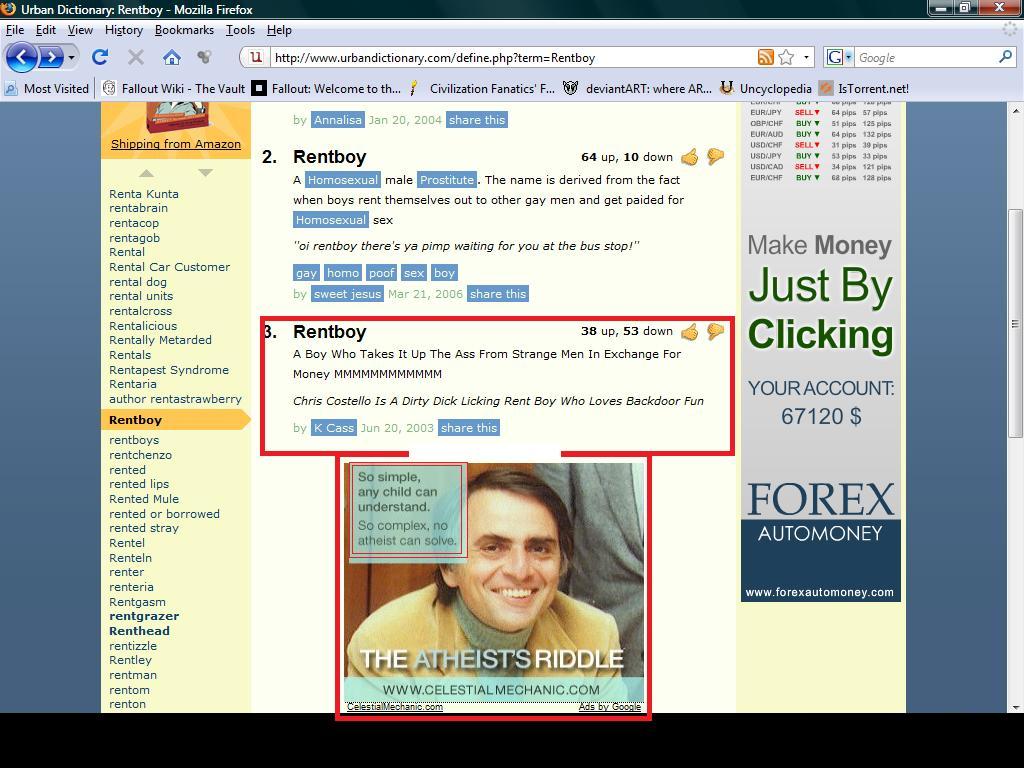This screenshot has width=1024, height=768.
Task: Open the History menu
Action: pos(123,30)
